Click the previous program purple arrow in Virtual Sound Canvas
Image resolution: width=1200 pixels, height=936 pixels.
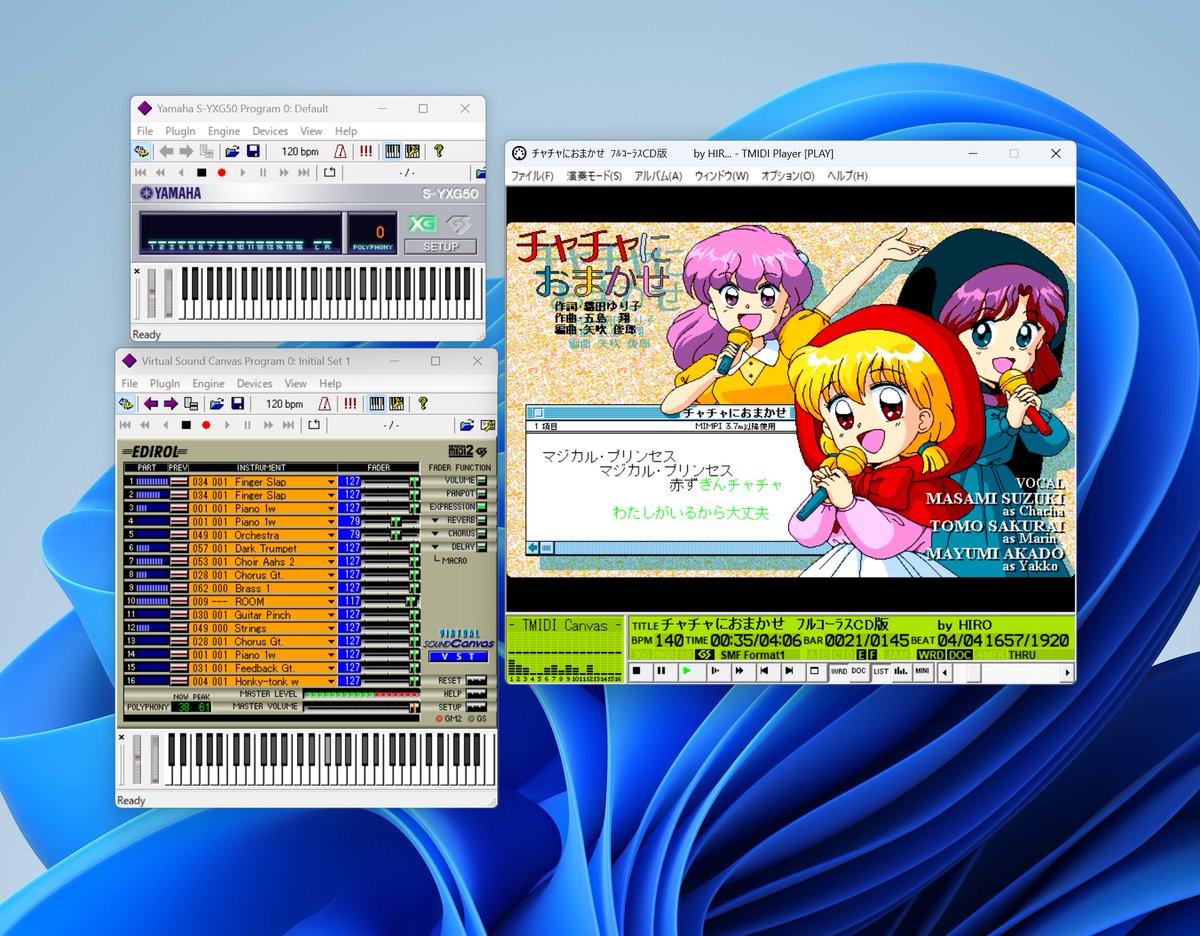(x=150, y=404)
